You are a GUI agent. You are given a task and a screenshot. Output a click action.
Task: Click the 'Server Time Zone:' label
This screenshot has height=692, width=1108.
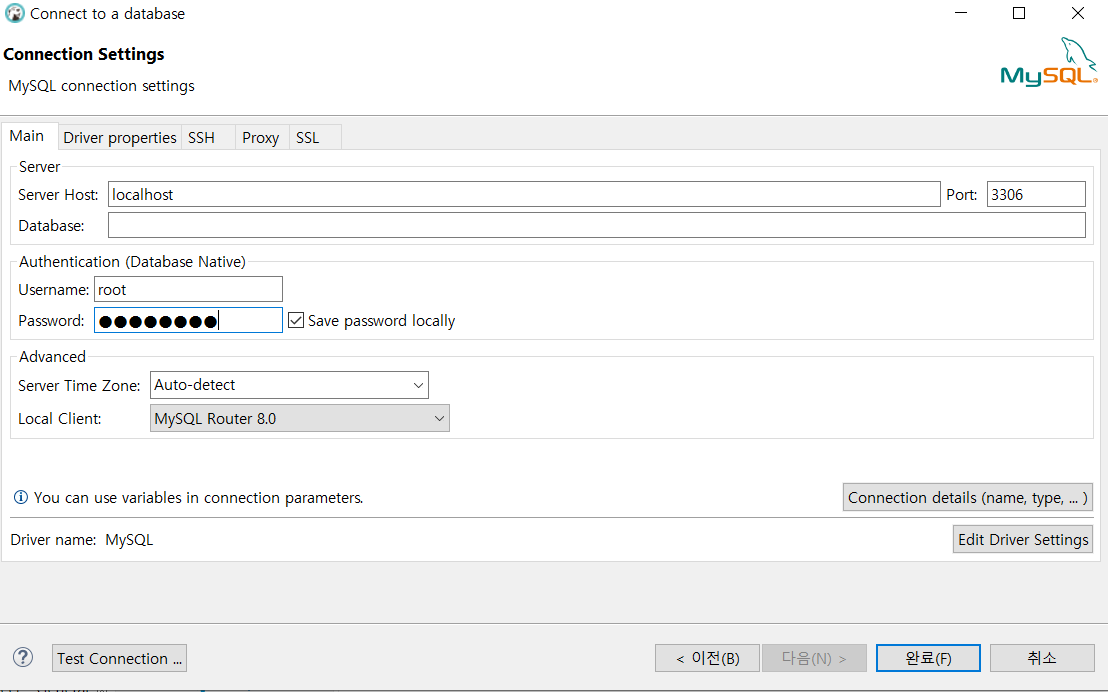[79, 386]
